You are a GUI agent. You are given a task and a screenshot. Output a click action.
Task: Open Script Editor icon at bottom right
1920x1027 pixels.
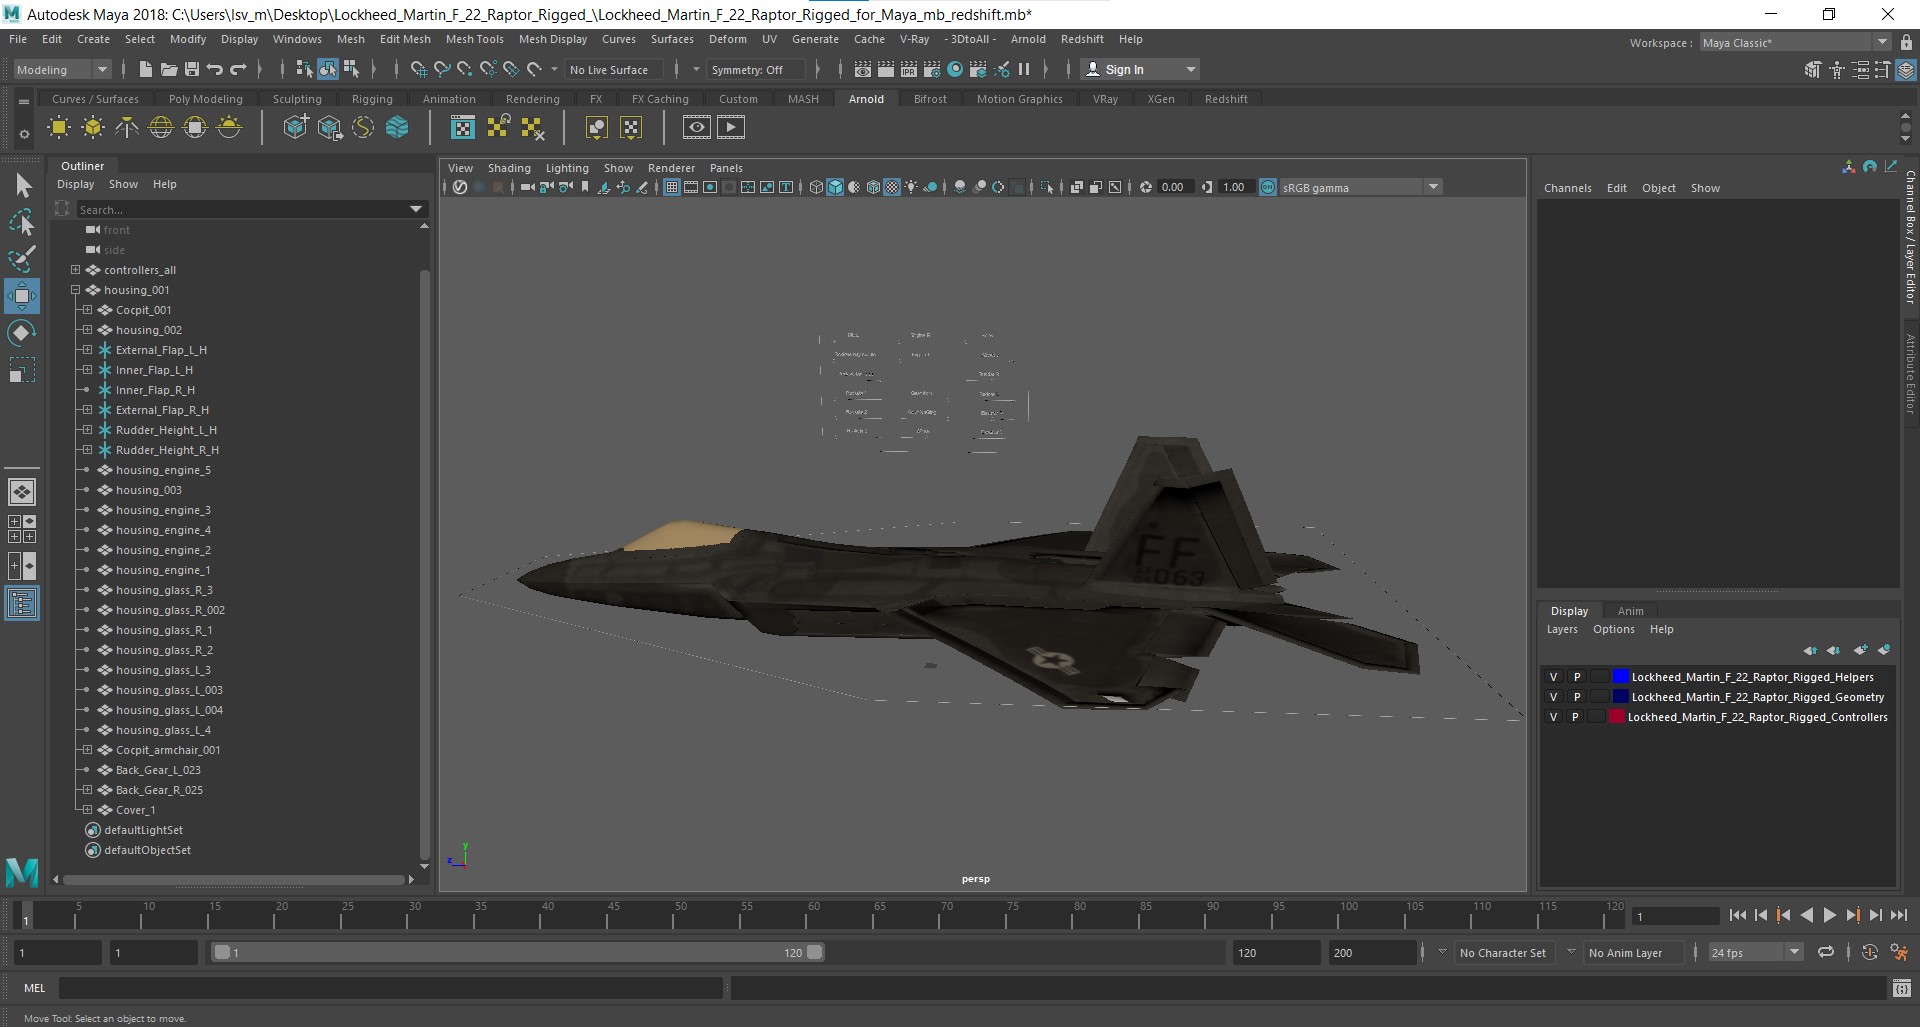(1901, 988)
